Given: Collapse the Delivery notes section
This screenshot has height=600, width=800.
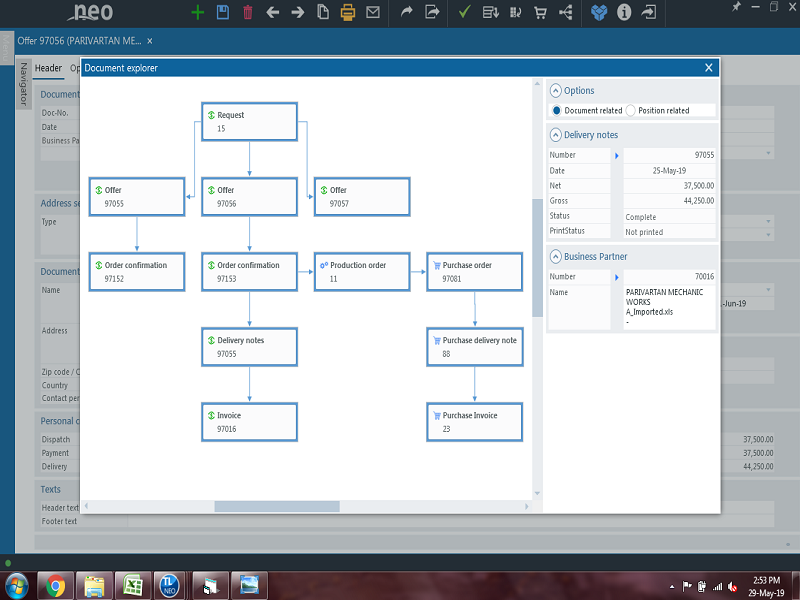Looking at the screenshot, I should [556, 134].
